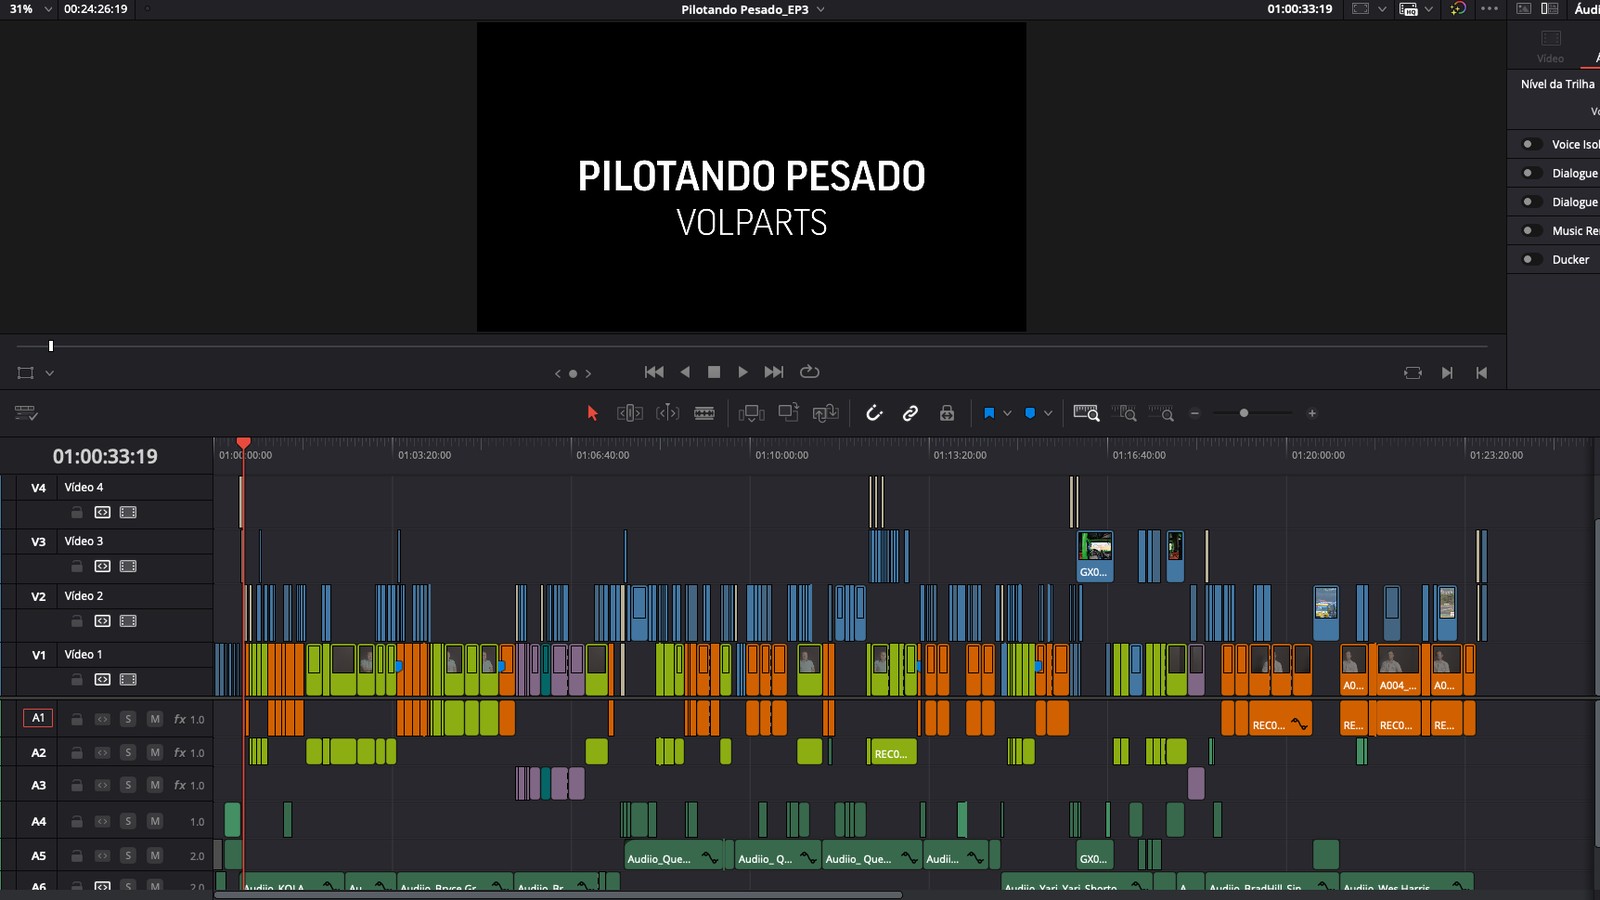Click the Detail Zoom icon

pyautogui.click(x=1124, y=413)
